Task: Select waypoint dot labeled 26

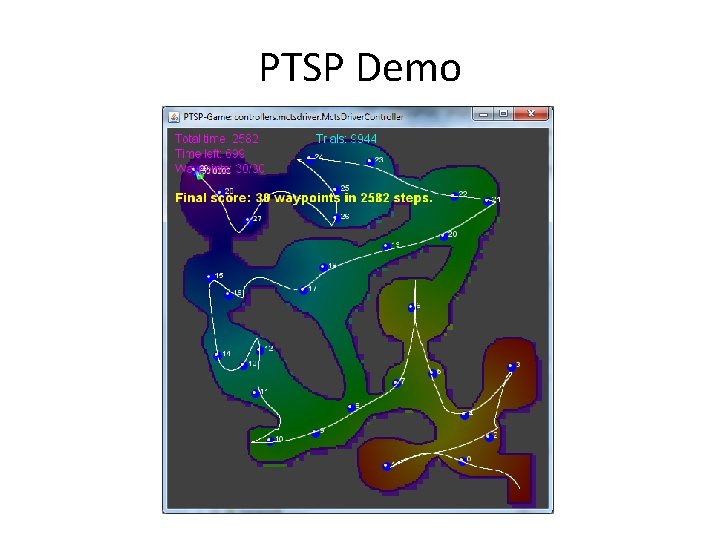Action: coord(336,218)
